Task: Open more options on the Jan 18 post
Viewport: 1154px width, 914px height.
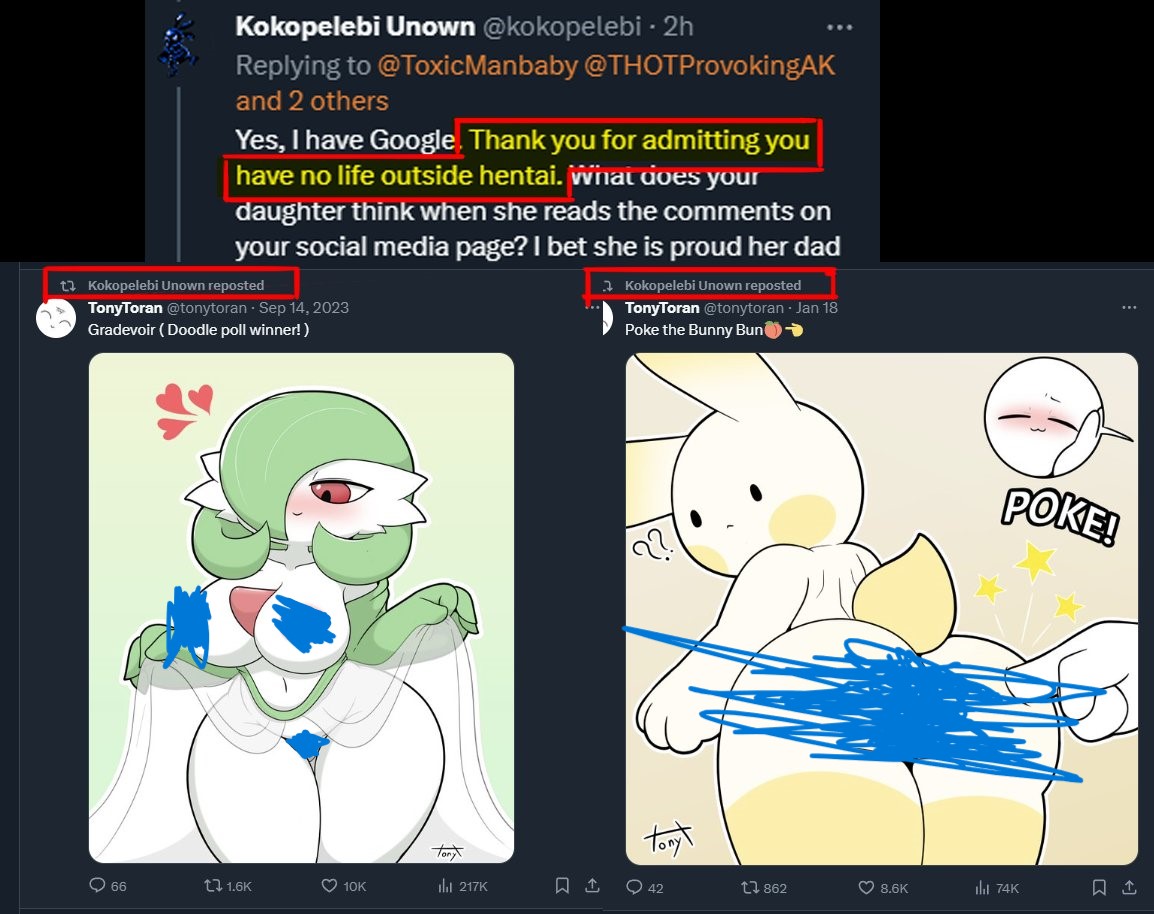Action: (1130, 308)
